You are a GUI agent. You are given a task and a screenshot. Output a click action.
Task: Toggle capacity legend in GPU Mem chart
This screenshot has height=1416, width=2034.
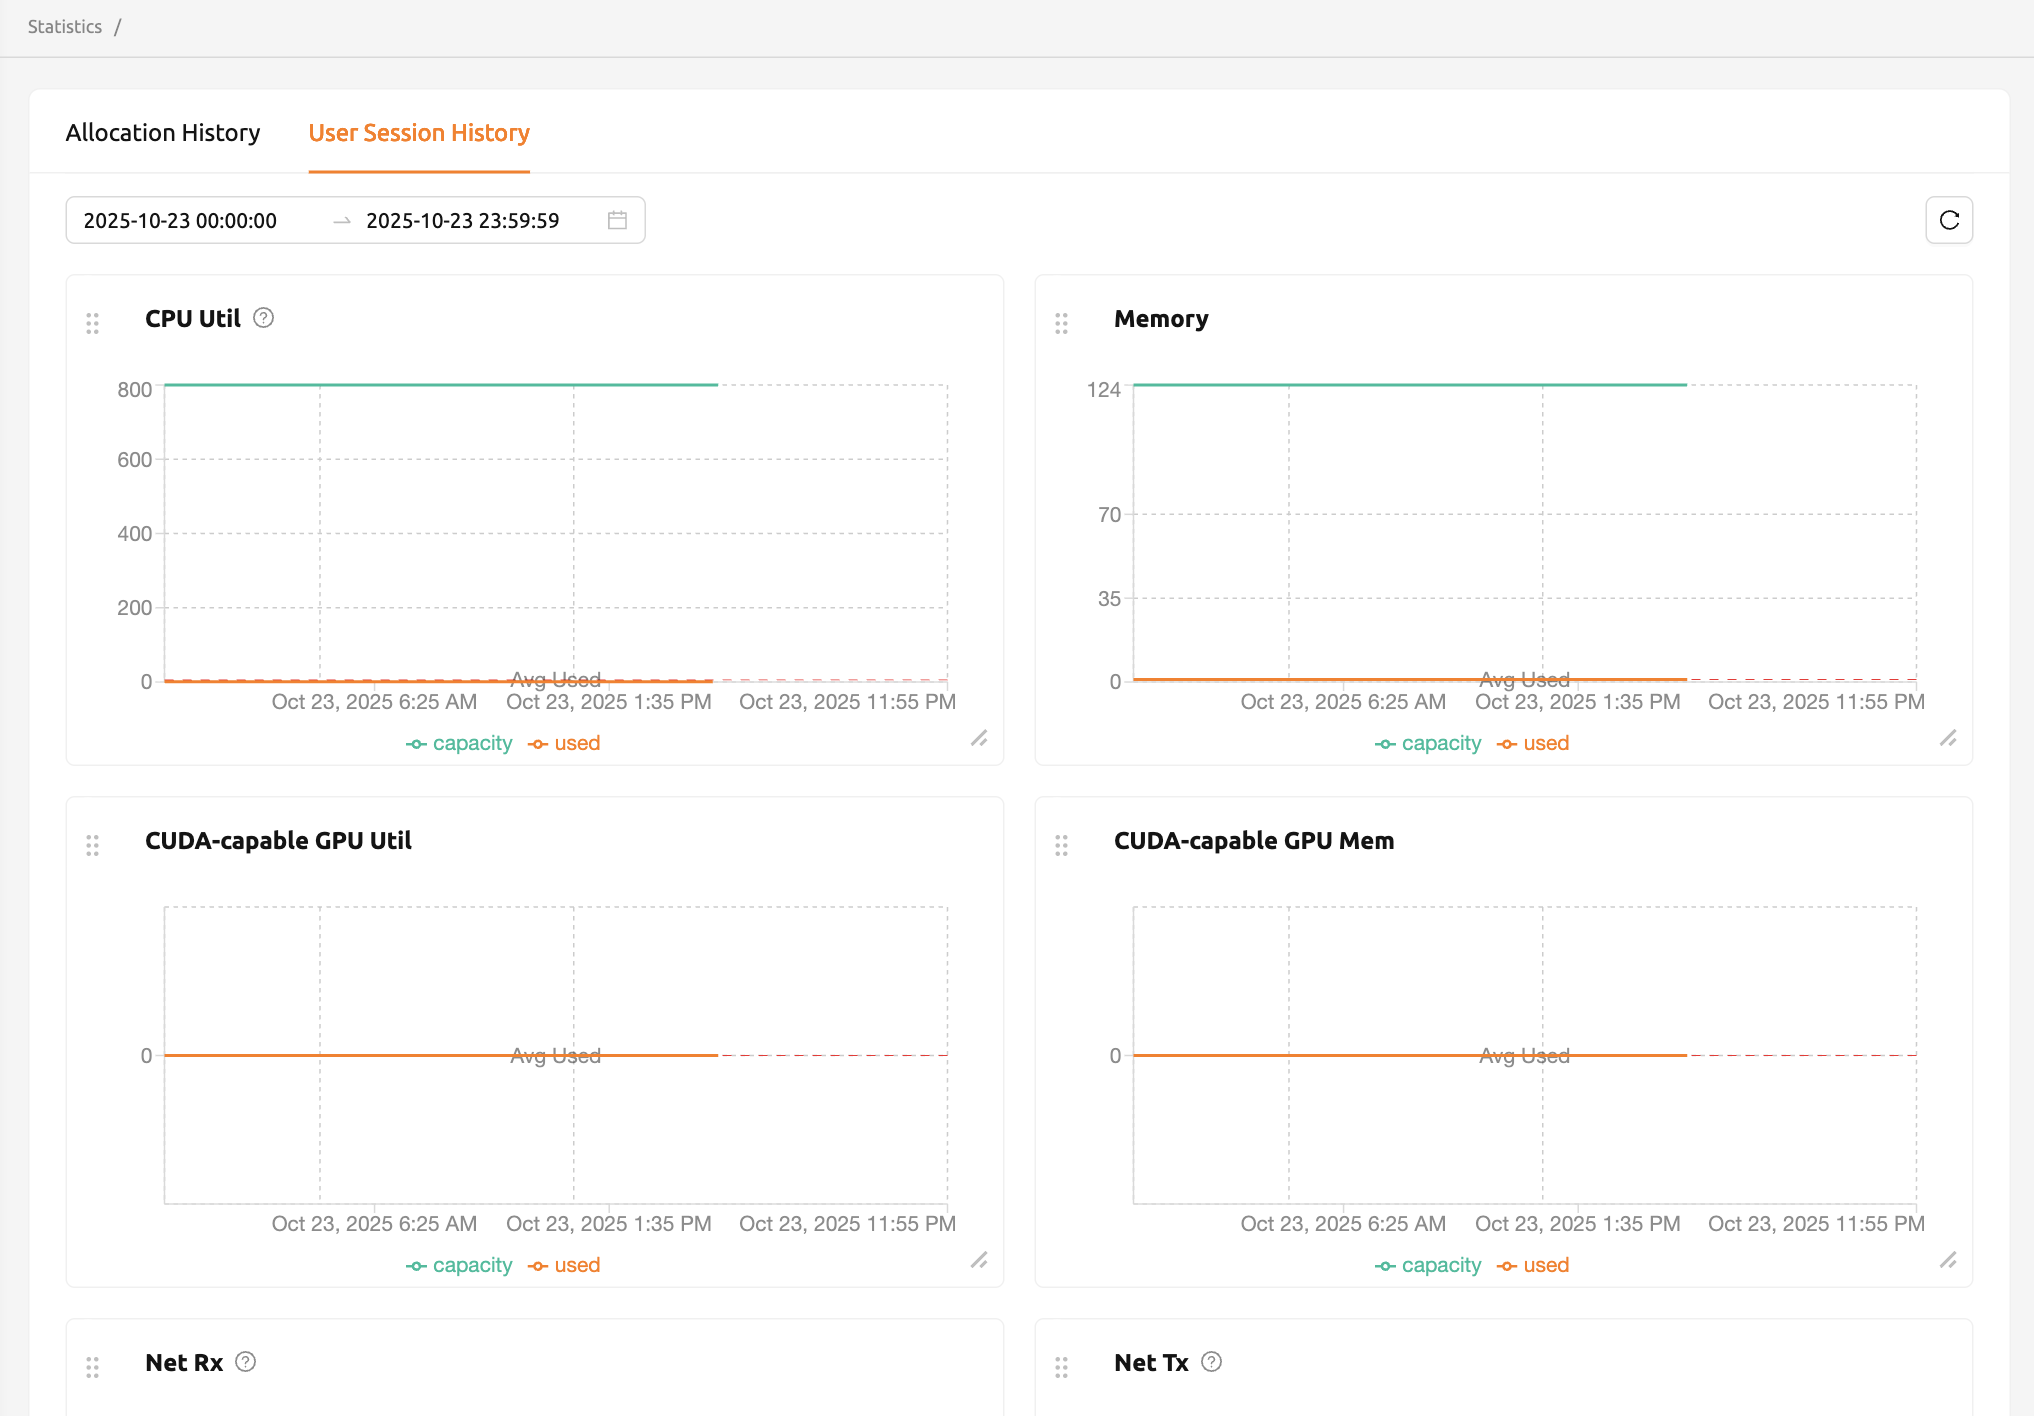(1428, 1265)
